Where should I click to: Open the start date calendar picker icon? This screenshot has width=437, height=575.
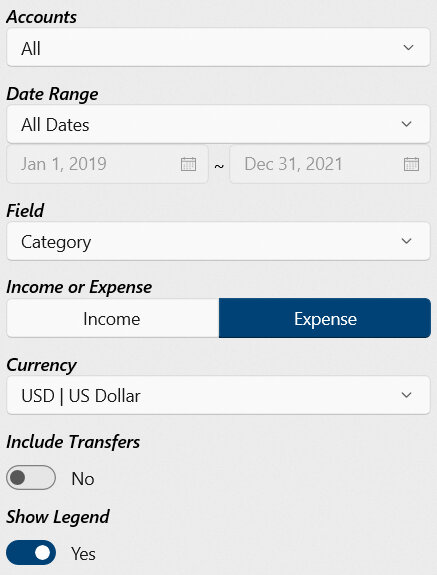point(188,164)
